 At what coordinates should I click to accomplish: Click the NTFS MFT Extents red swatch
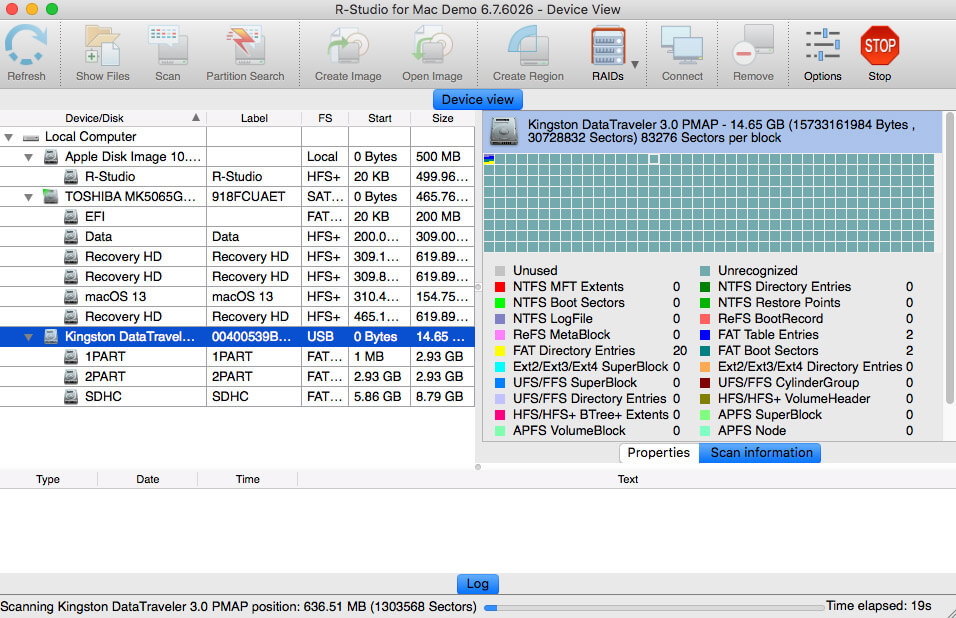(x=500, y=287)
